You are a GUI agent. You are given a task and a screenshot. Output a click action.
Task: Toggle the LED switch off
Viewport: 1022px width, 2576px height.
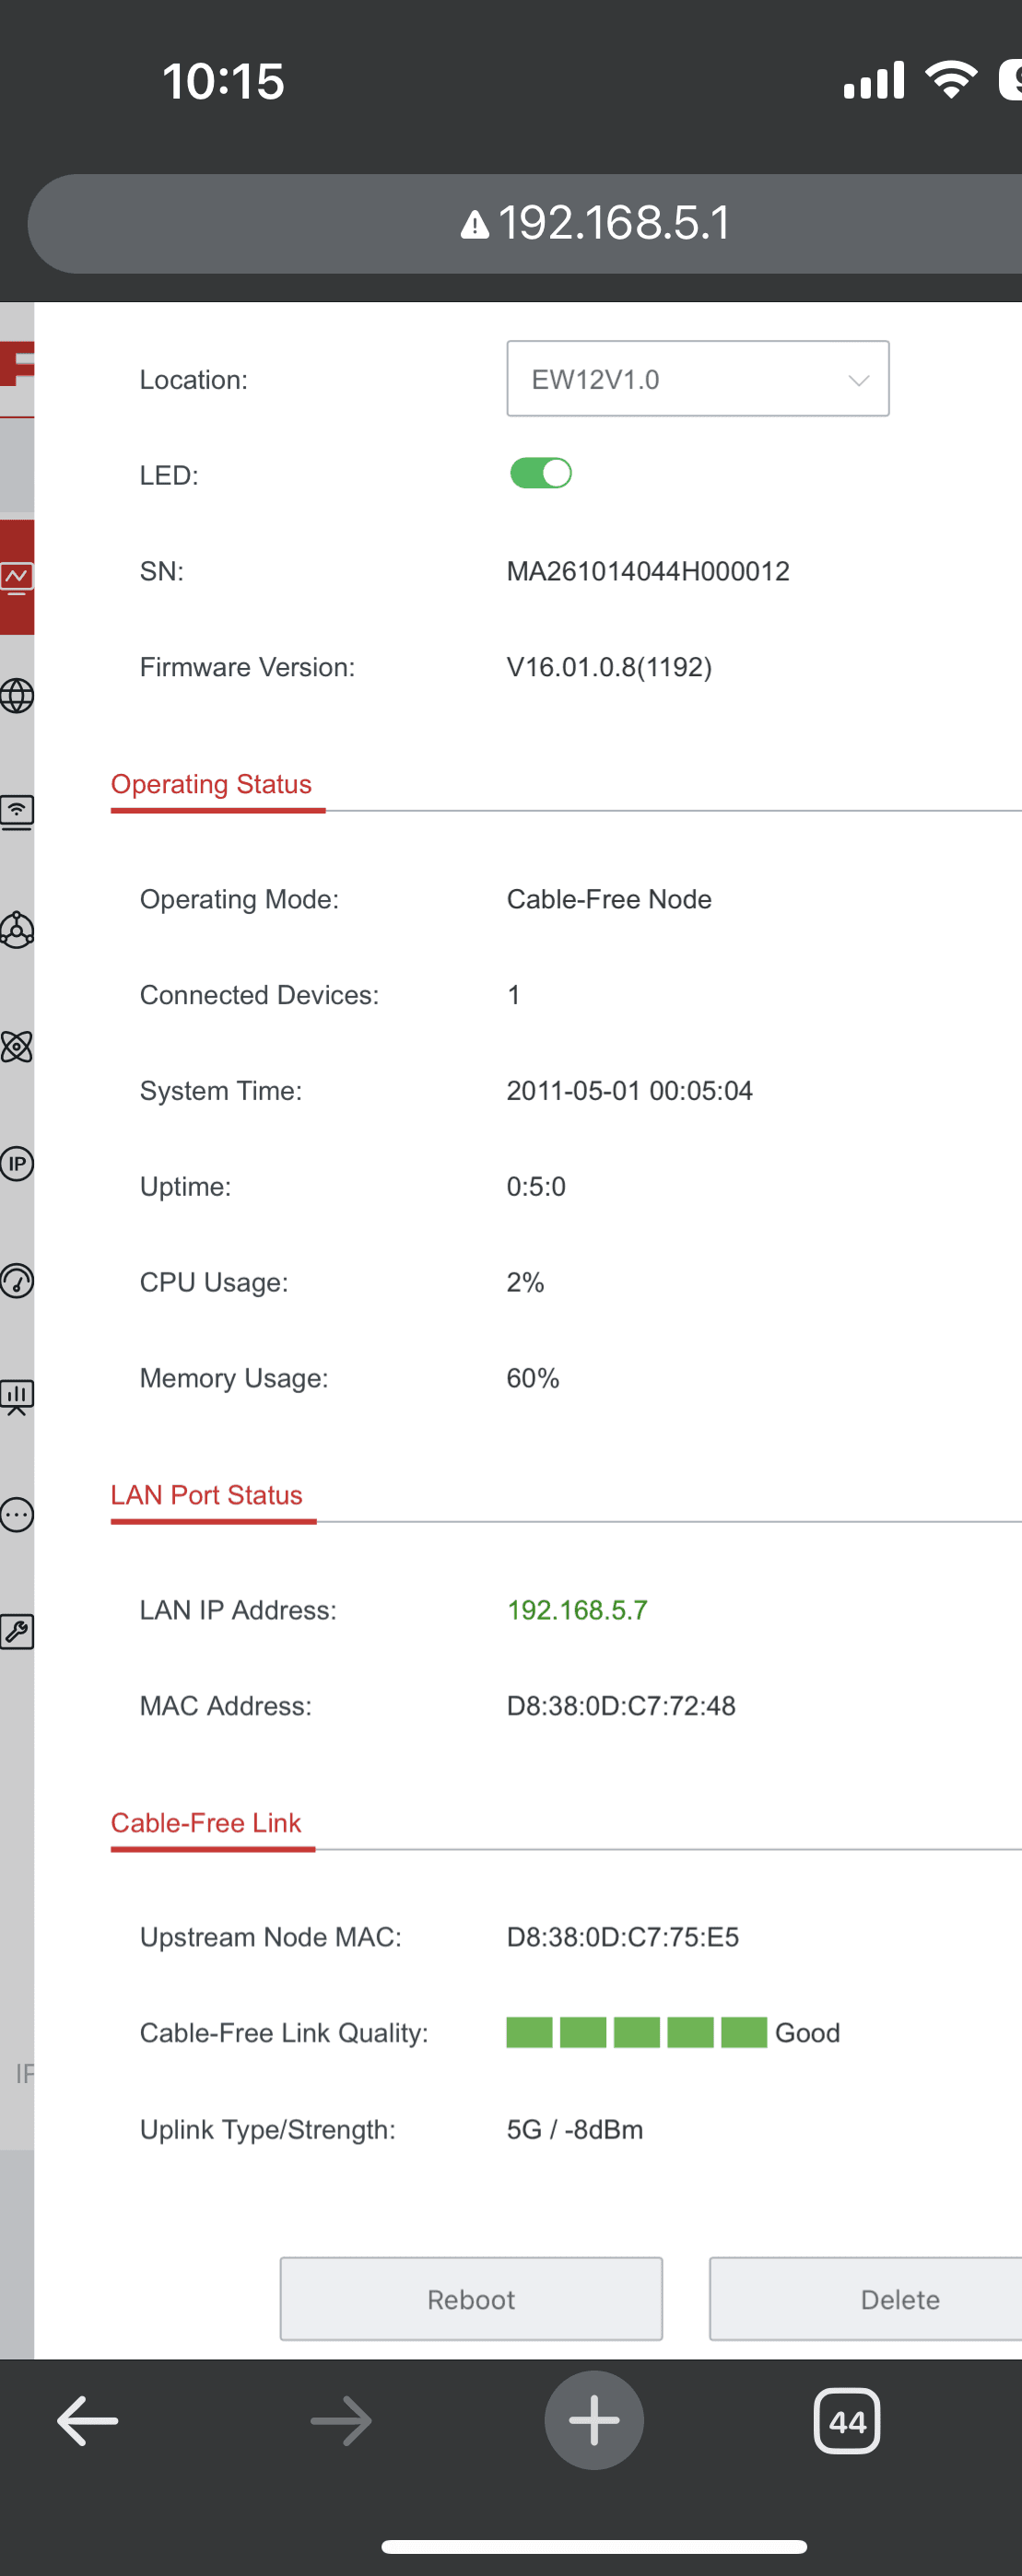coord(541,473)
